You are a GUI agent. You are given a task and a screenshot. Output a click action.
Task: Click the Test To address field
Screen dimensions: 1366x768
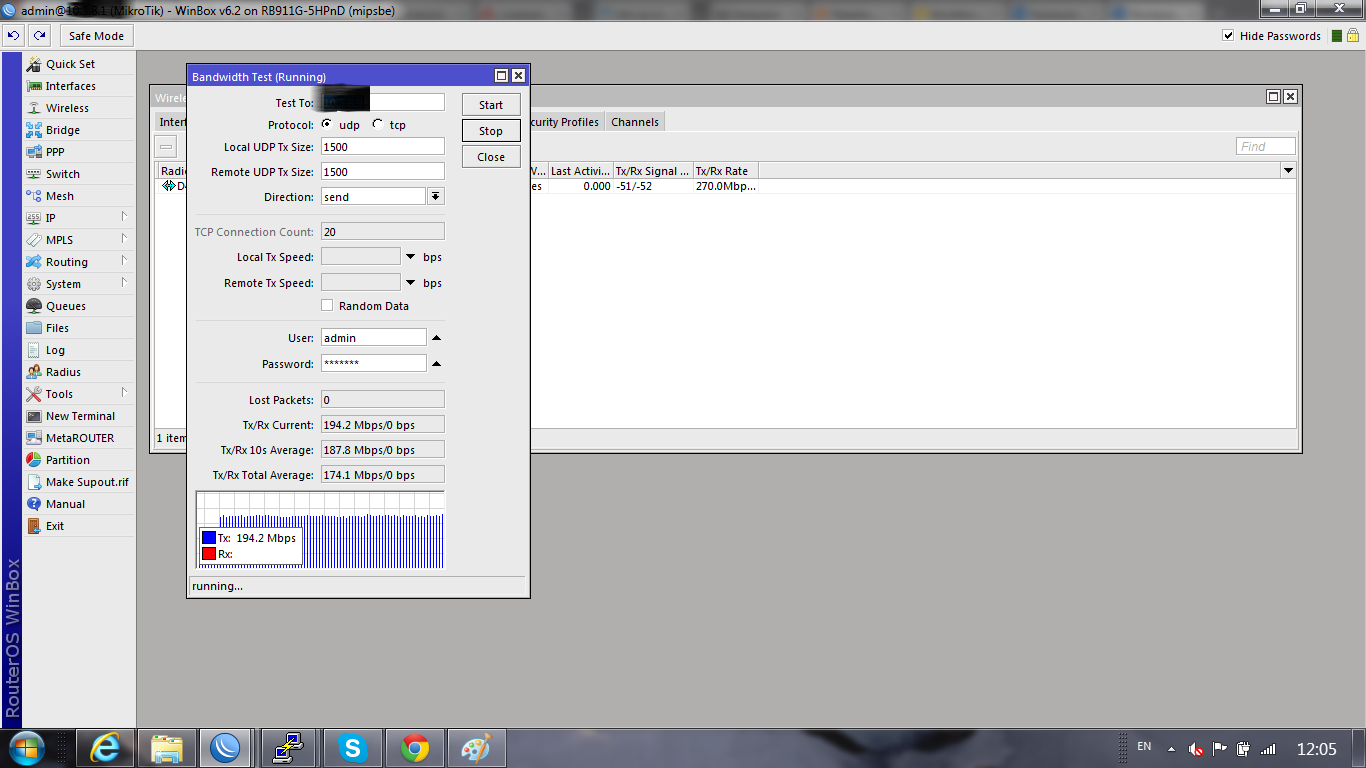click(383, 102)
